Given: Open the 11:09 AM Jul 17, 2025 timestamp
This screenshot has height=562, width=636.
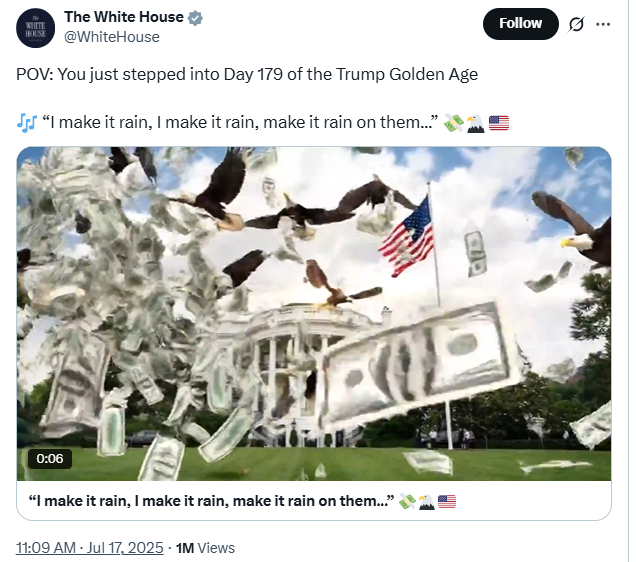Looking at the screenshot, I should coord(90,548).
